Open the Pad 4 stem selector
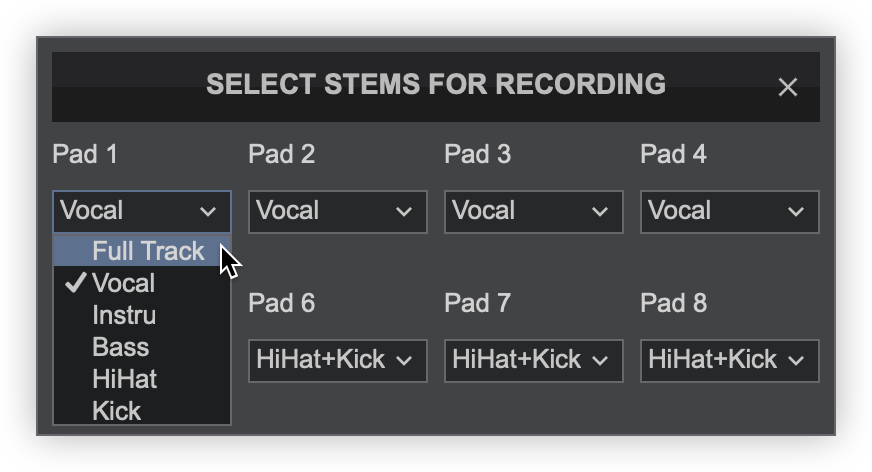Image resolution: width=872 pixels, height=472 pixels. click(x=730, y=211)
